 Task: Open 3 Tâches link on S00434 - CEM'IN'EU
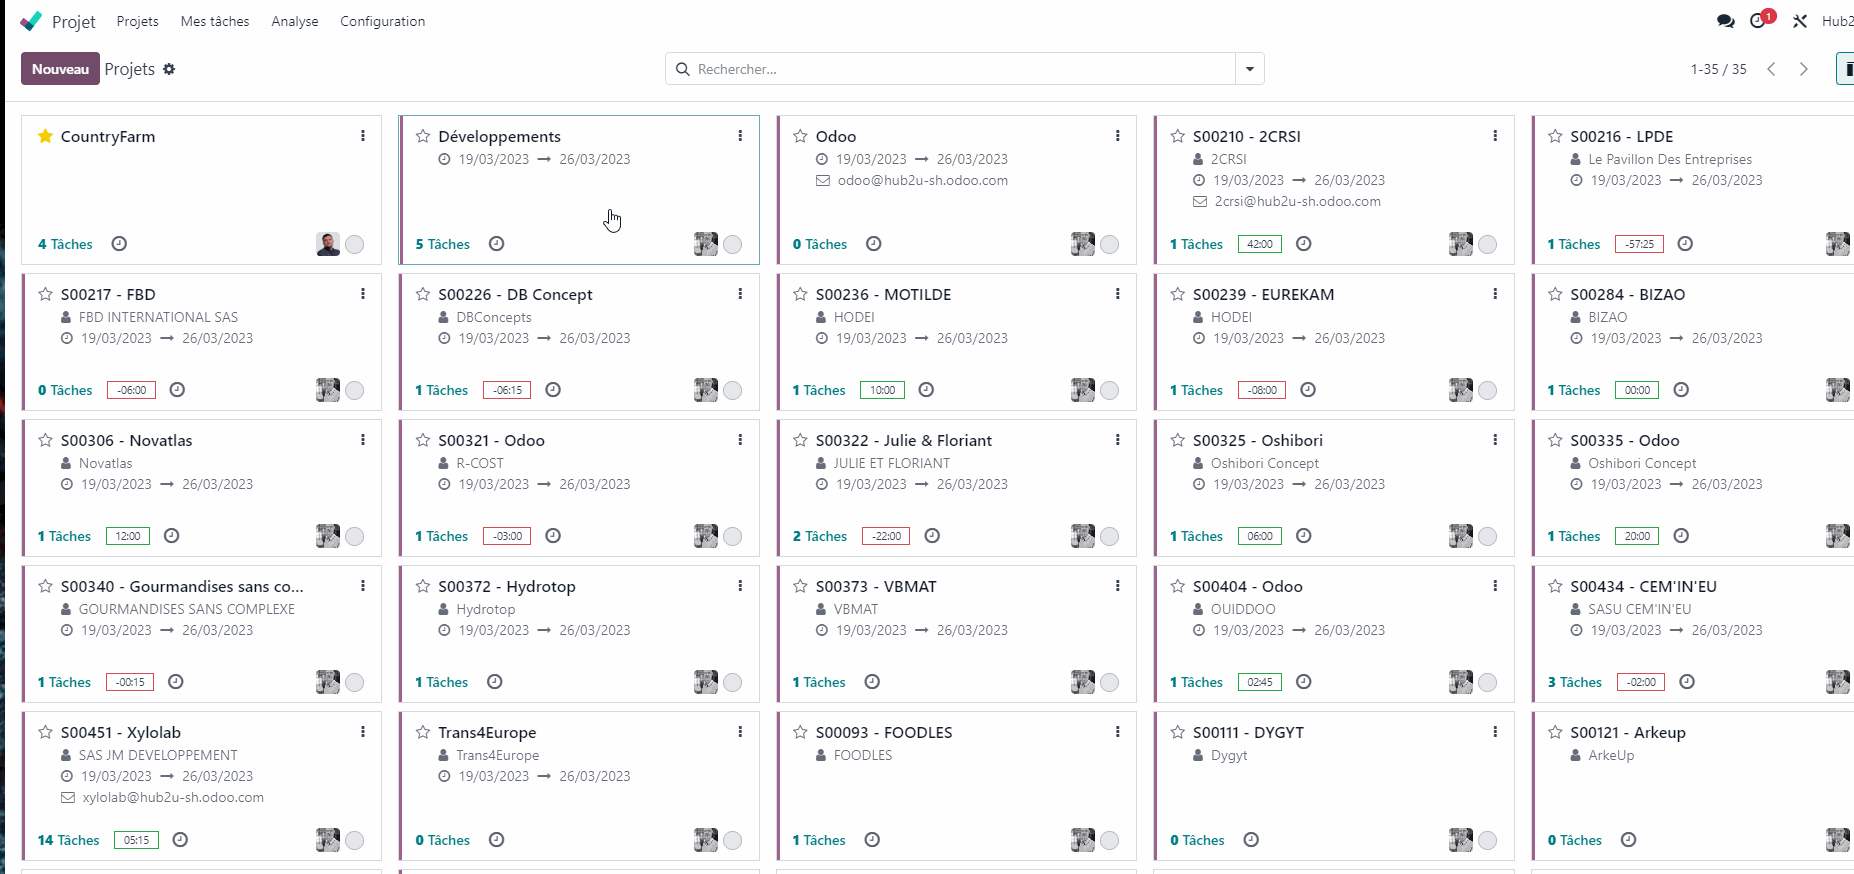point(1574,682)
